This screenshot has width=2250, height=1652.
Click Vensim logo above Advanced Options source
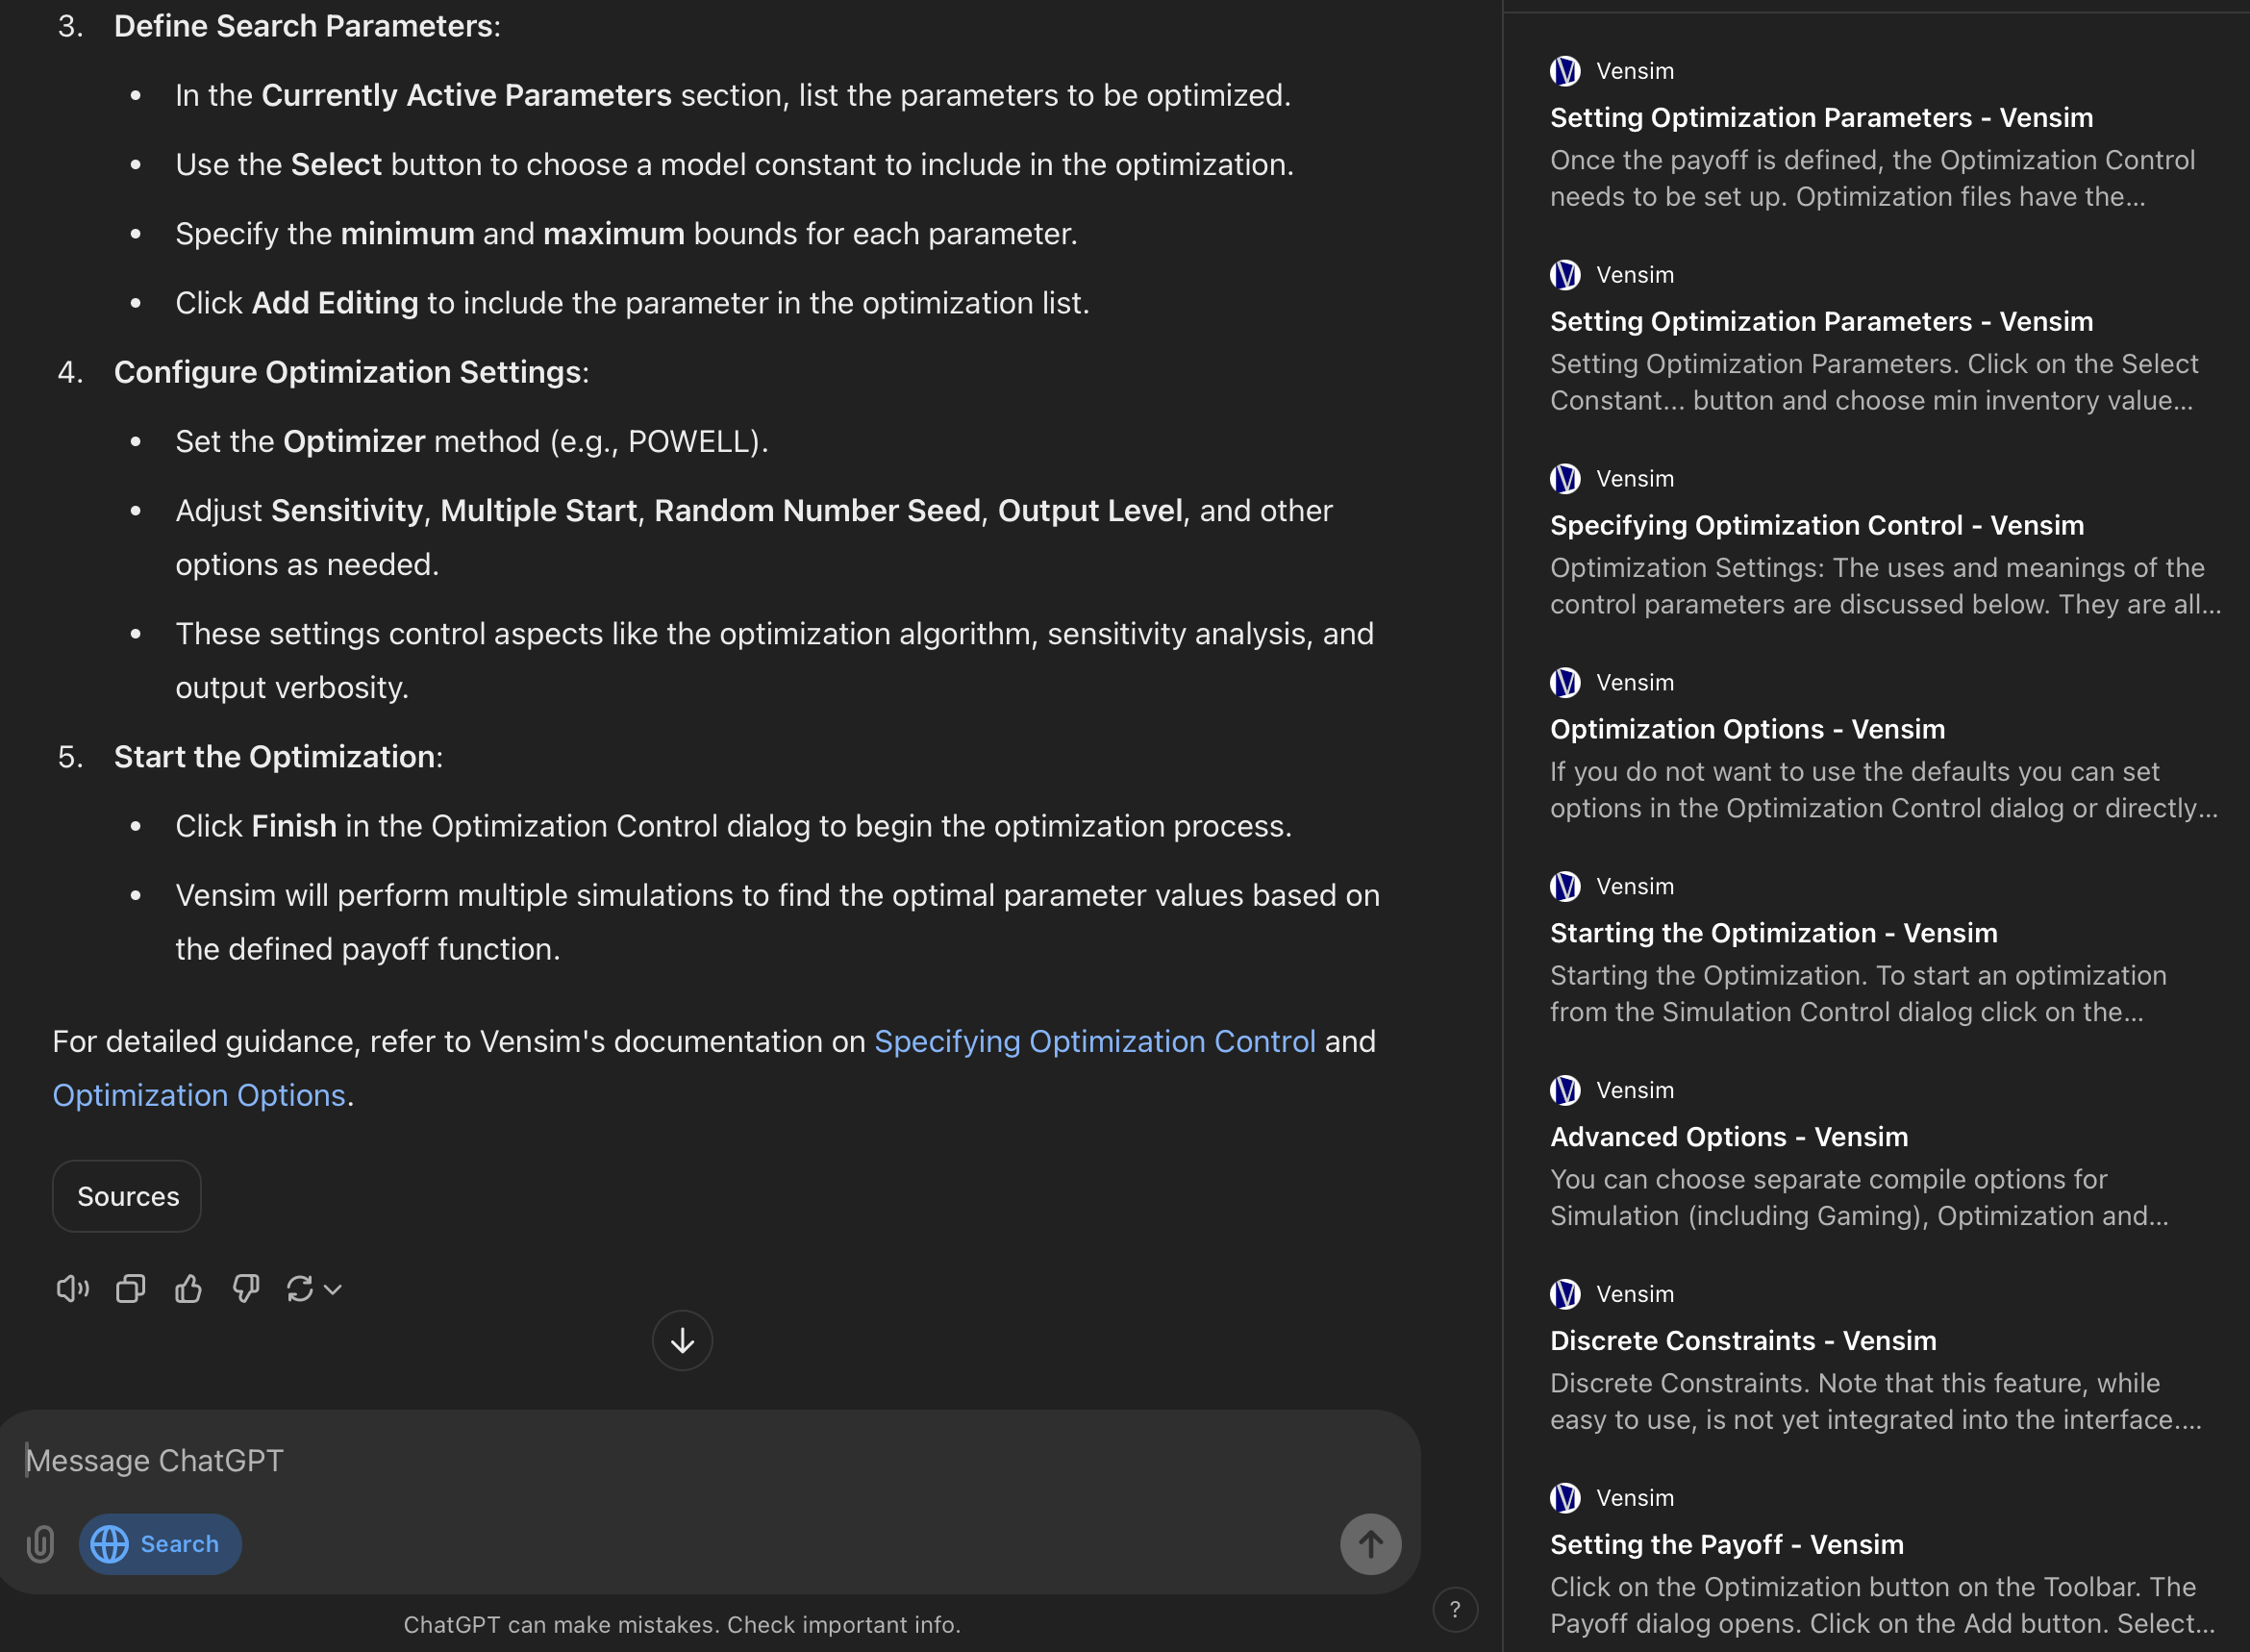(1565, 1090)
